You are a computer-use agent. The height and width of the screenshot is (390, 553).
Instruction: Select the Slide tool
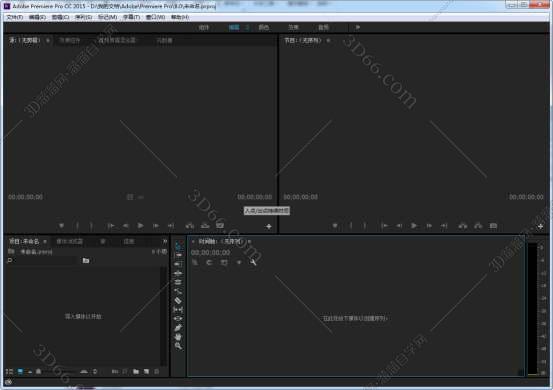tap(179, 318)
